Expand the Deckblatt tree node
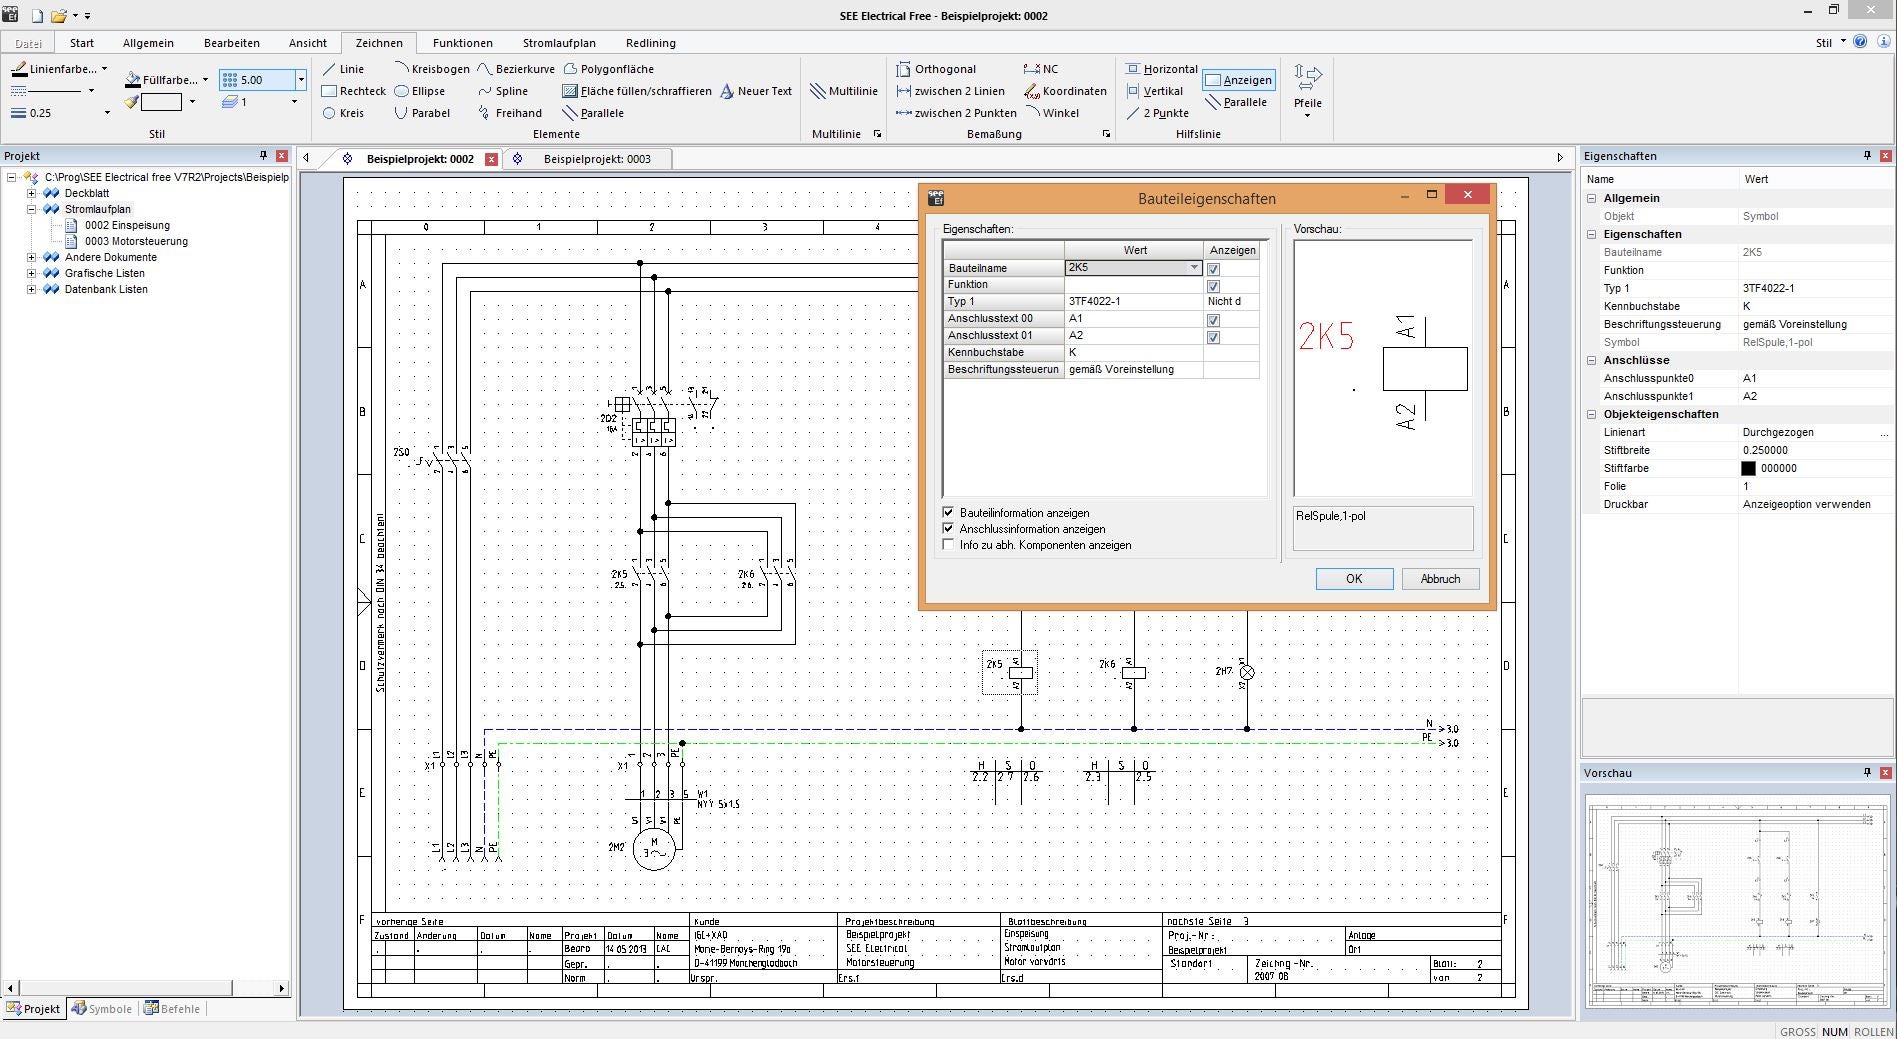 pos(31,193)
